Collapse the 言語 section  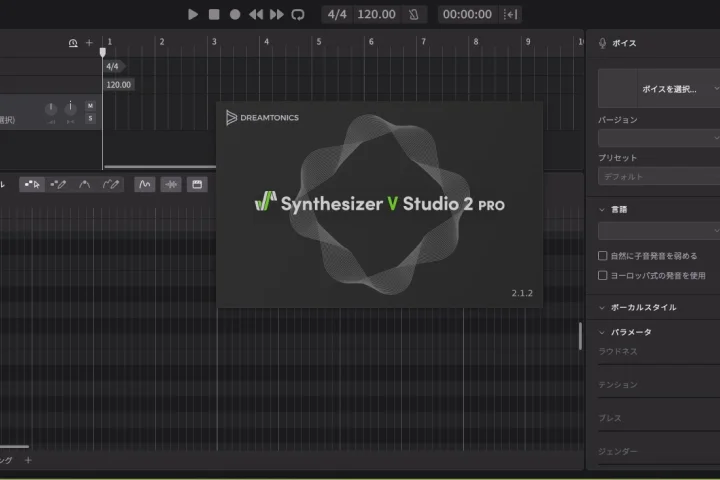(602, 210)
